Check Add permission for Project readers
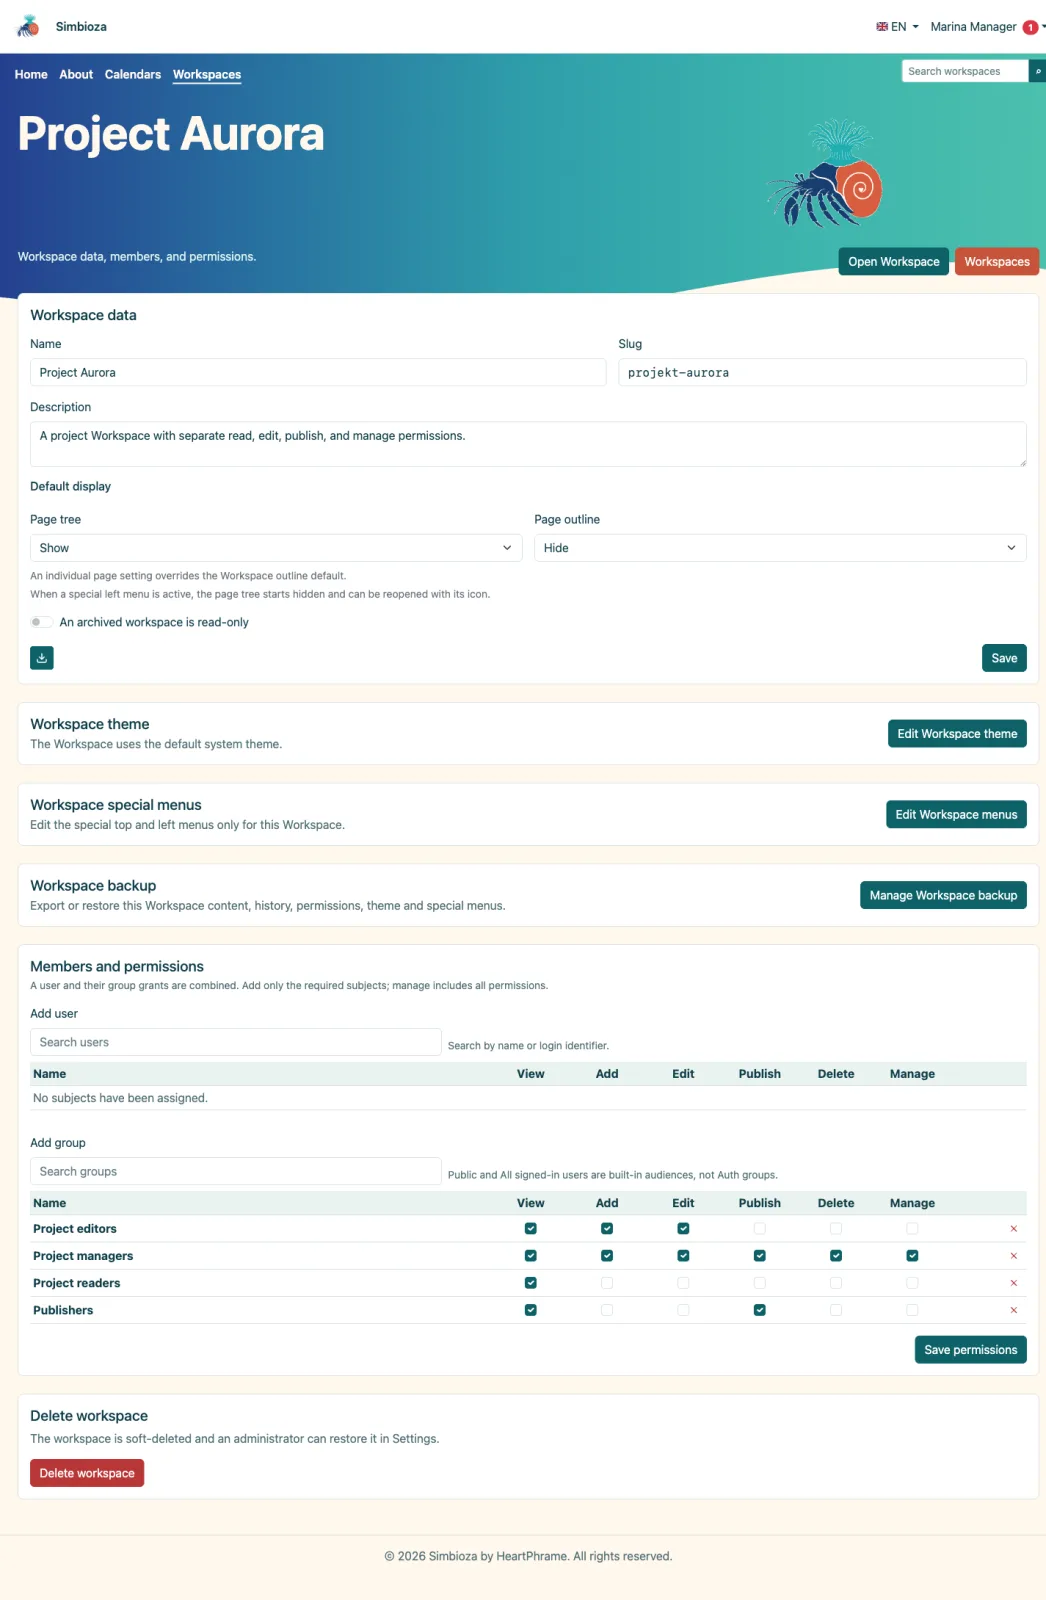 tap(607, 1283)
